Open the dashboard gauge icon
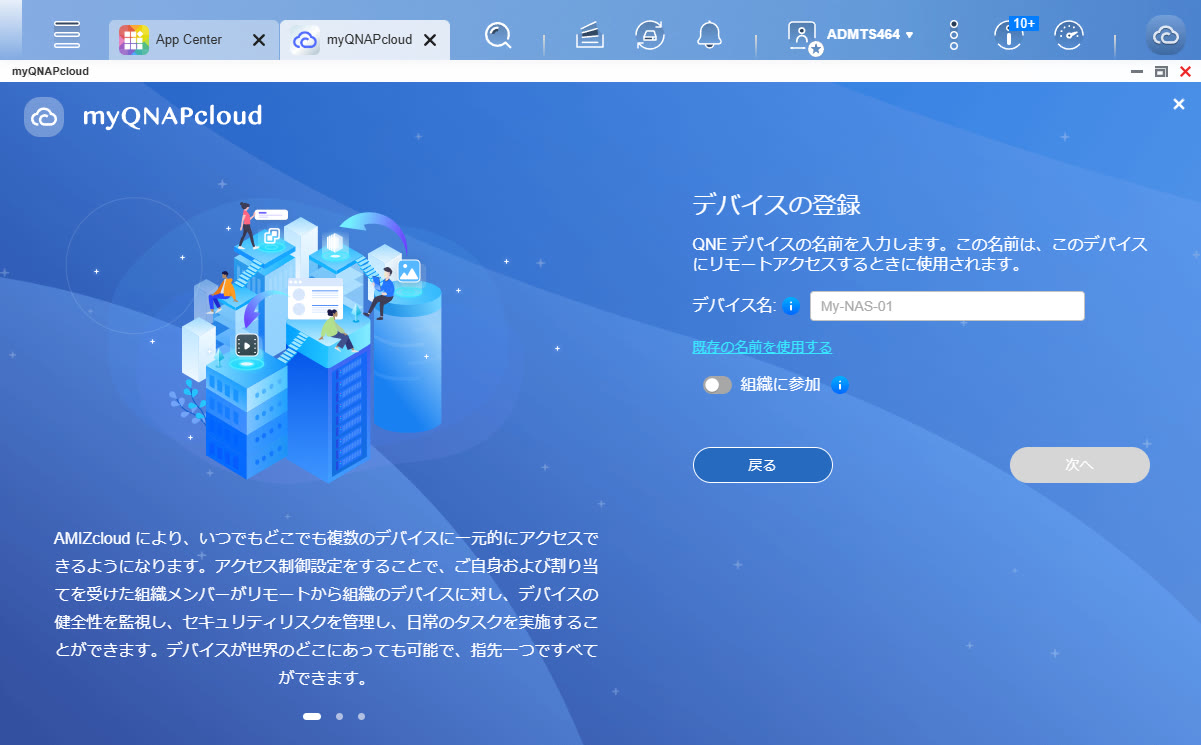This screenshot has width=1201, height=745. click(1069, 36)
